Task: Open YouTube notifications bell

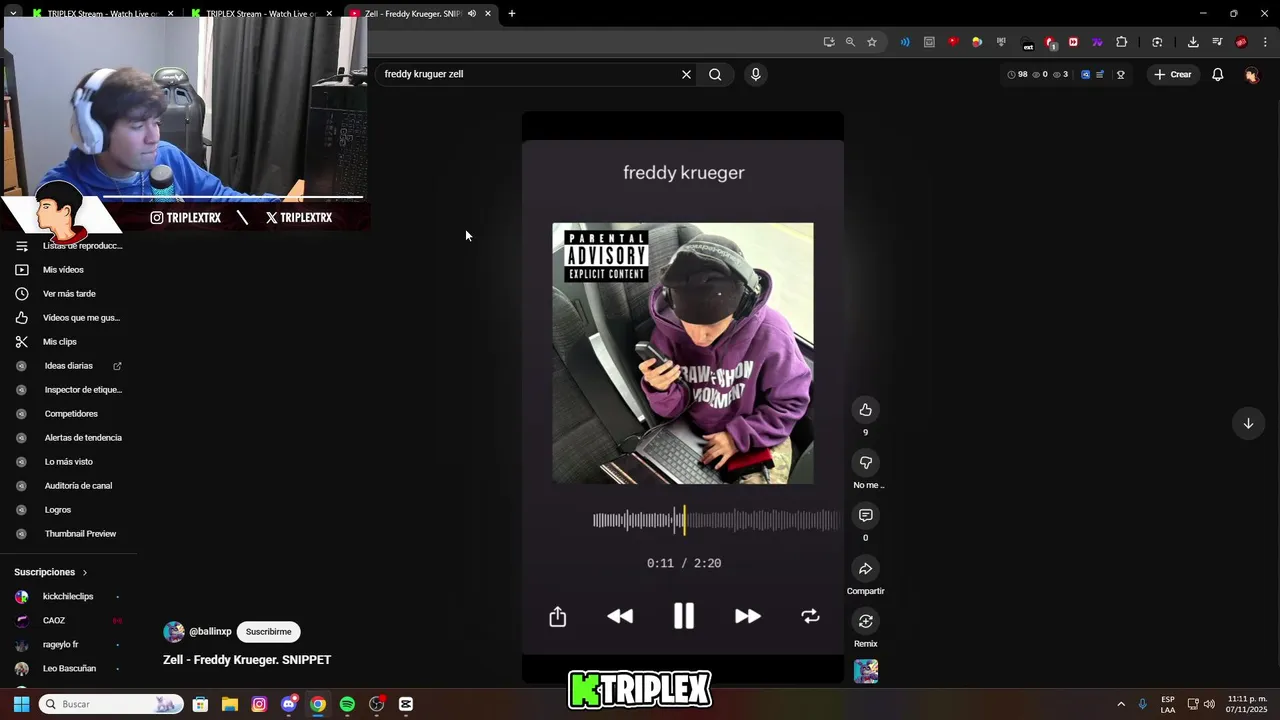Action: pos(1217,74)
